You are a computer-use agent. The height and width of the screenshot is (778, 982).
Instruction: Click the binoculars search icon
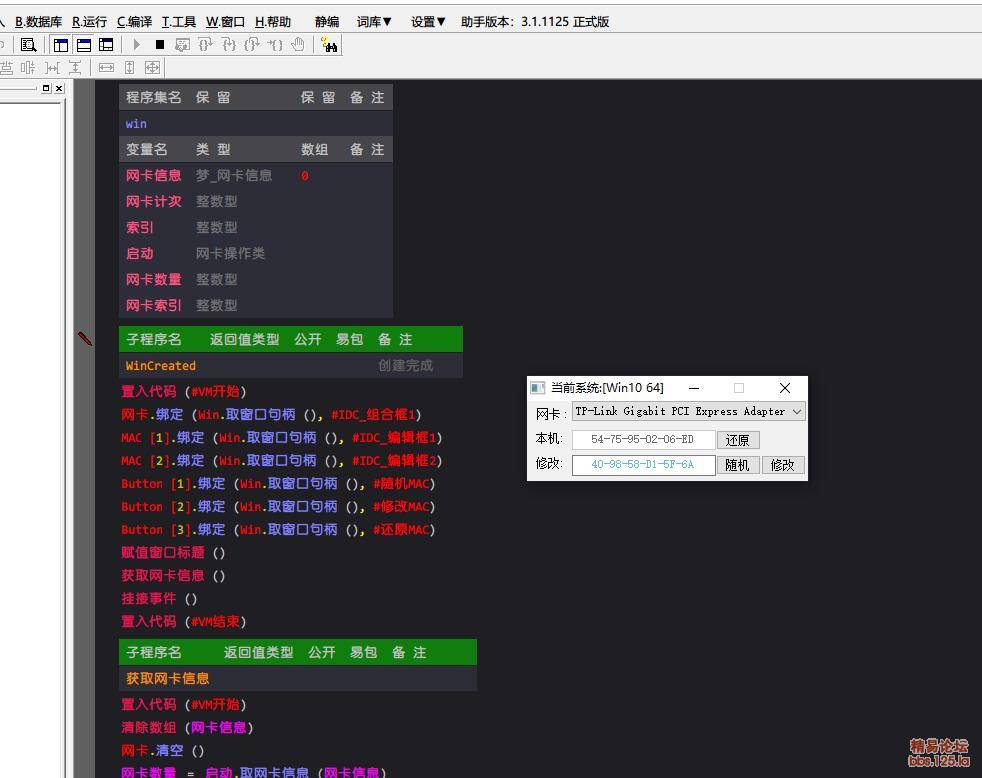[329, 45]
